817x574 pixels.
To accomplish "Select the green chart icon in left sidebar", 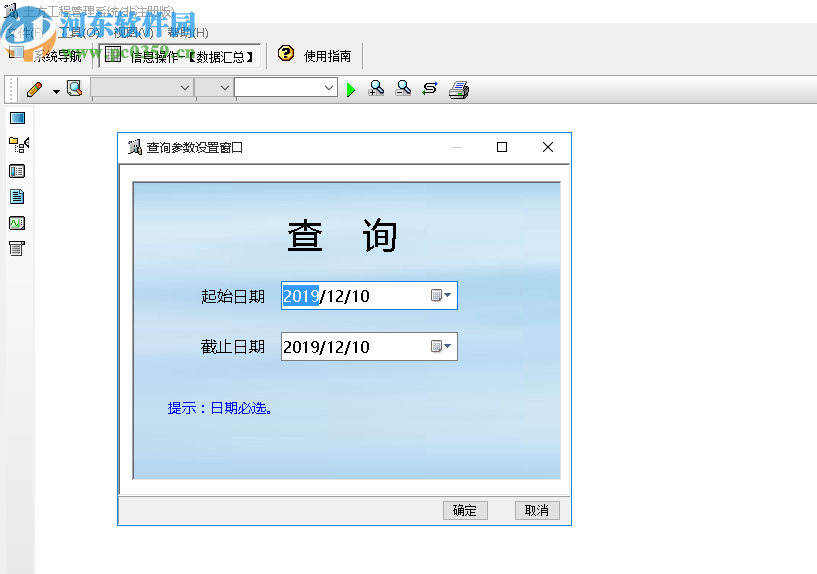I will 17,223.
